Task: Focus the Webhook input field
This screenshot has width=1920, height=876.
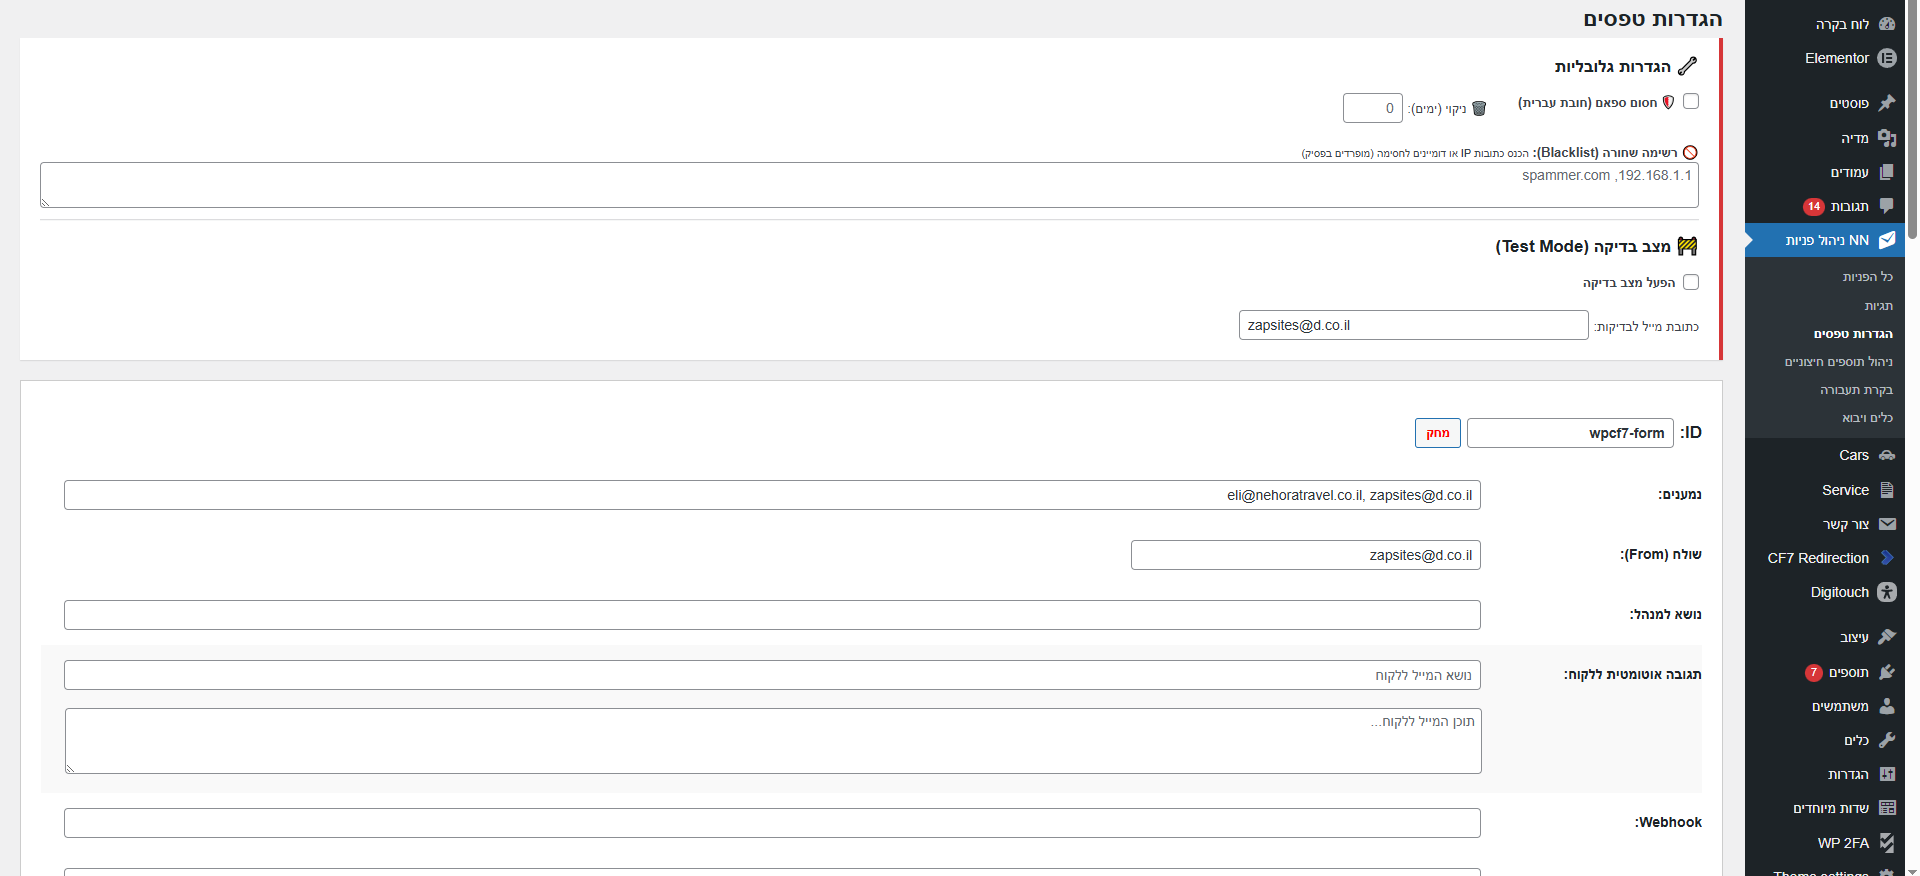Action: tap(772, 823)
